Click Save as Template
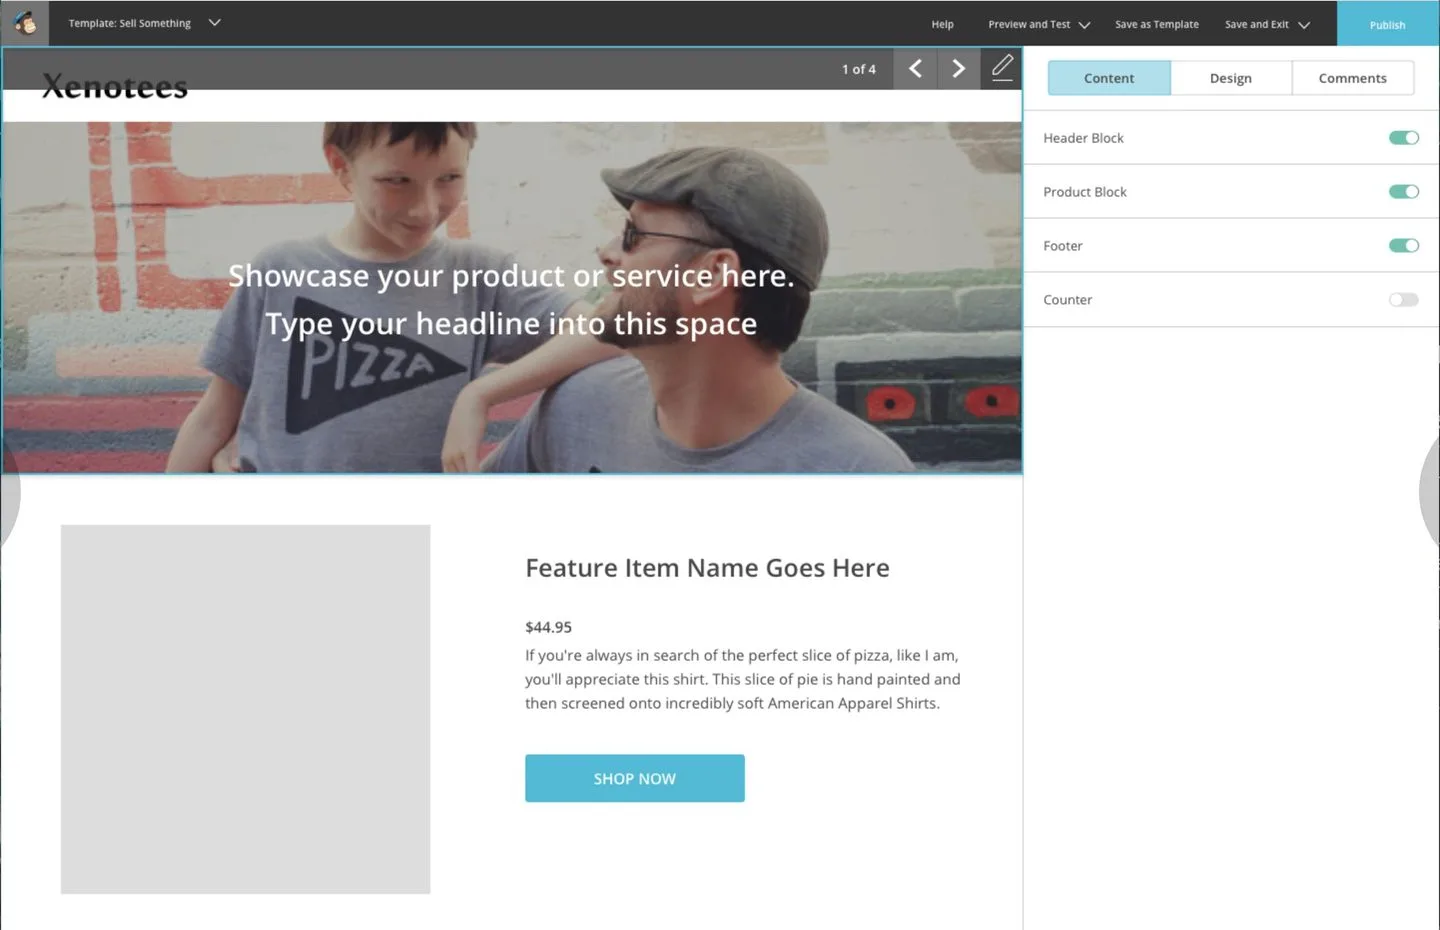This screenshot has width=1440, height=930. tap(1156, 24)
